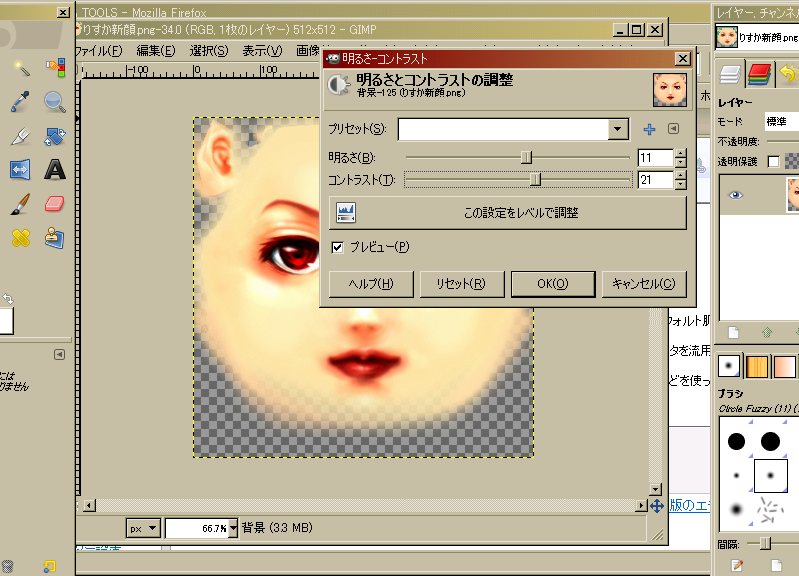Viewport: 799px width, 576px height.
Task: Click the edit settings as Levels button
Action: [x=508, y=213]
